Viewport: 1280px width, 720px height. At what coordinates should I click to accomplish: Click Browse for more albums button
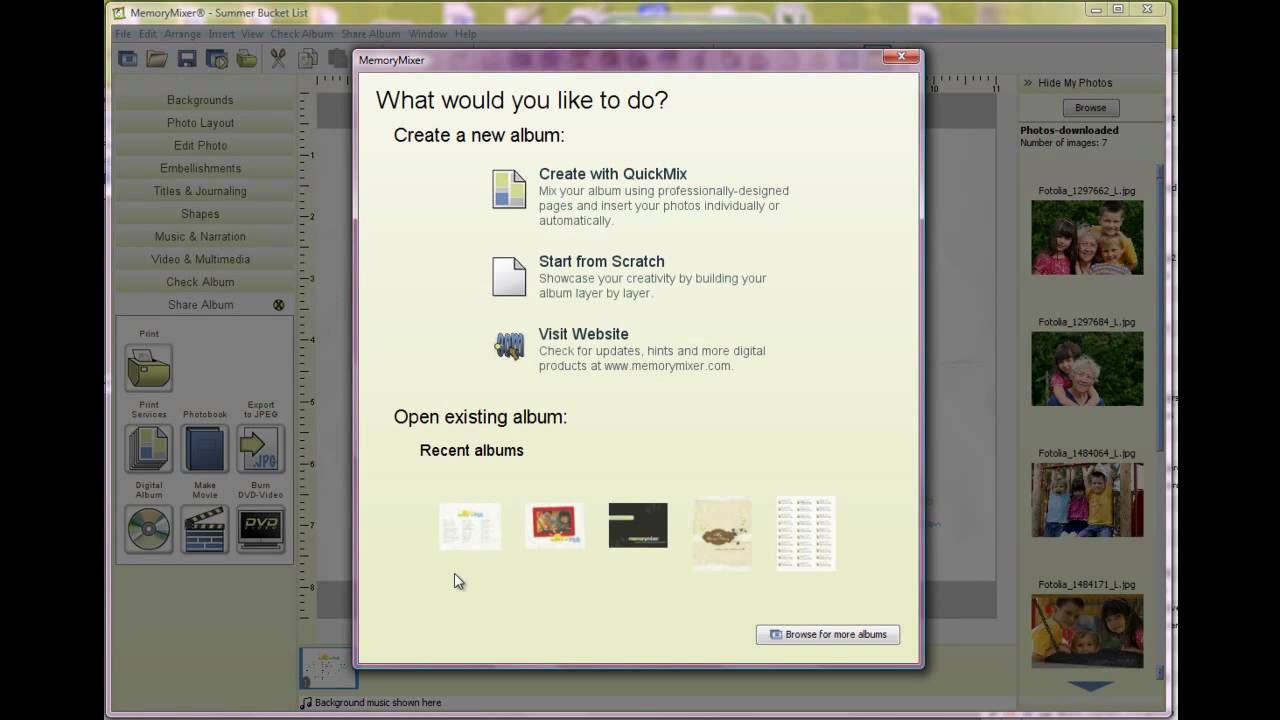(x=828, y=634)
